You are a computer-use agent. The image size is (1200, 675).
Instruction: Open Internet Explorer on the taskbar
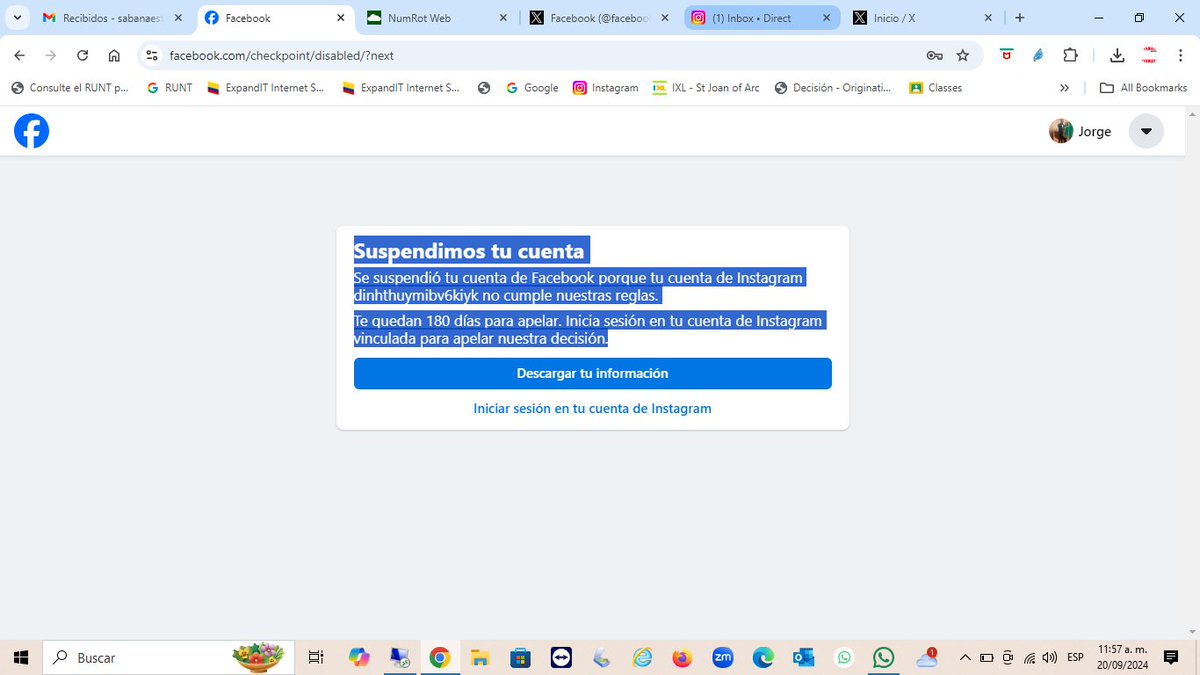[x=642, y=657]
